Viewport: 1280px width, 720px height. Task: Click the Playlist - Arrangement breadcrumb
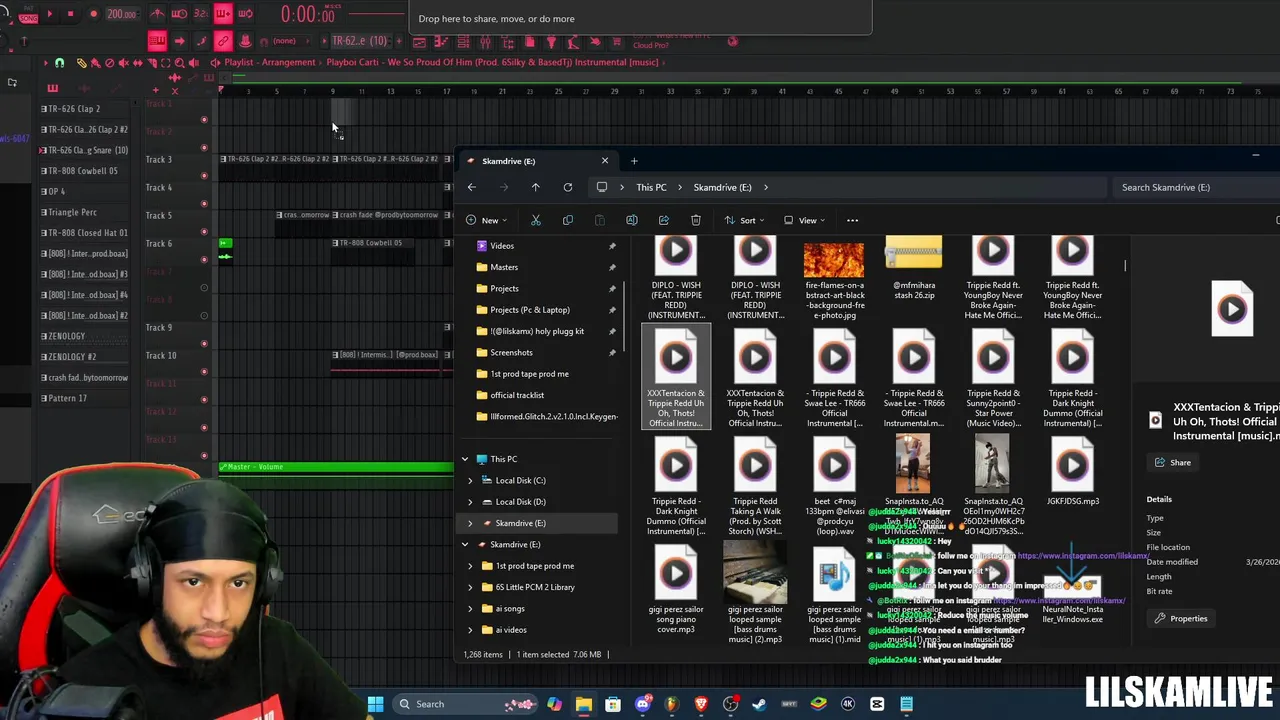(270, 62)
